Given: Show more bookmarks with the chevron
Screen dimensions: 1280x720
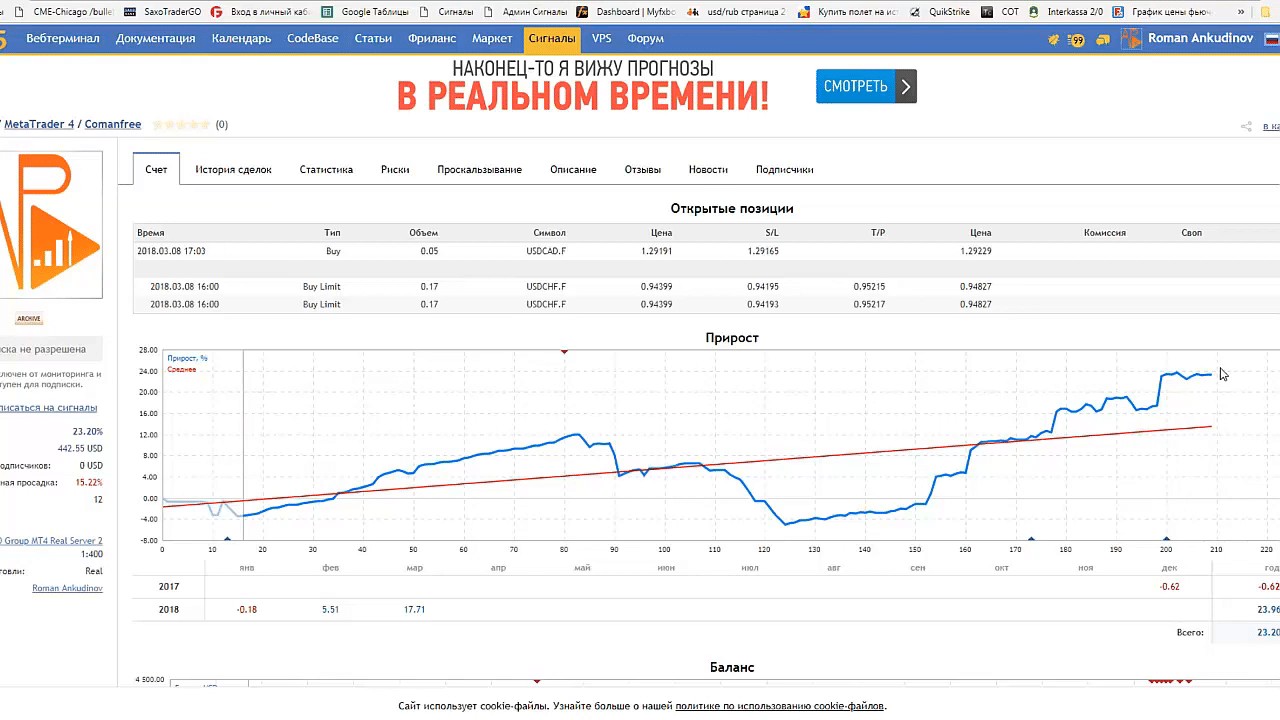Looking at the screenshot, I should click(x=1242, y=12).
